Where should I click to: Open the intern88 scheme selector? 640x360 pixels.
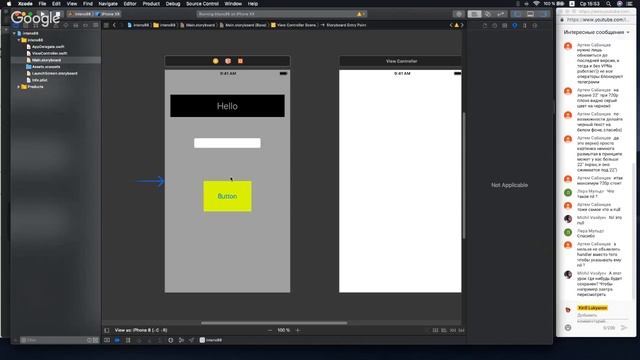tap(81, 14)
